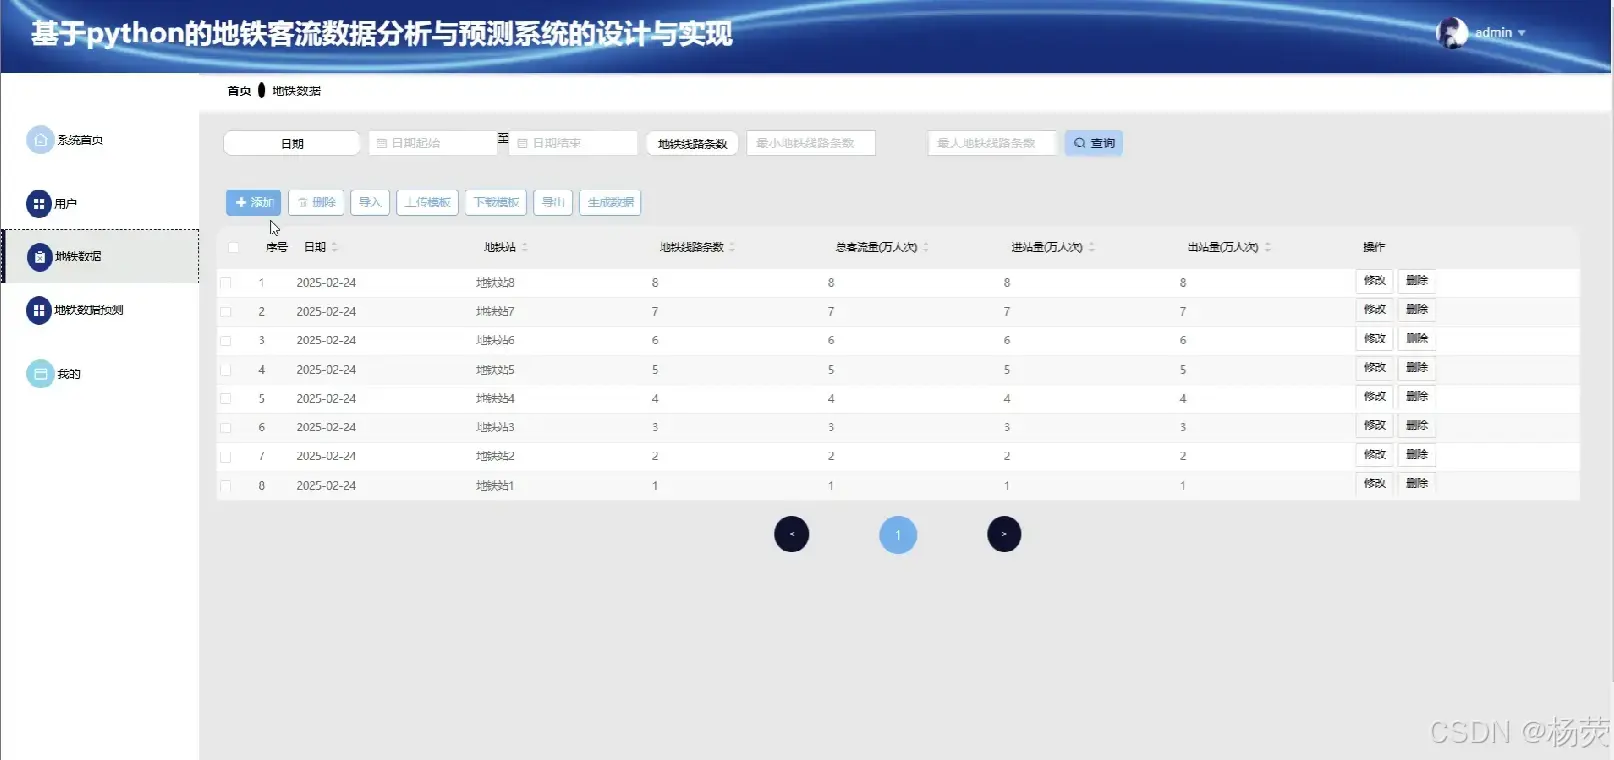Screen dimensions: 1614x760
Task: Click the admin avatar picture
Action: [x=1452, y=33]
